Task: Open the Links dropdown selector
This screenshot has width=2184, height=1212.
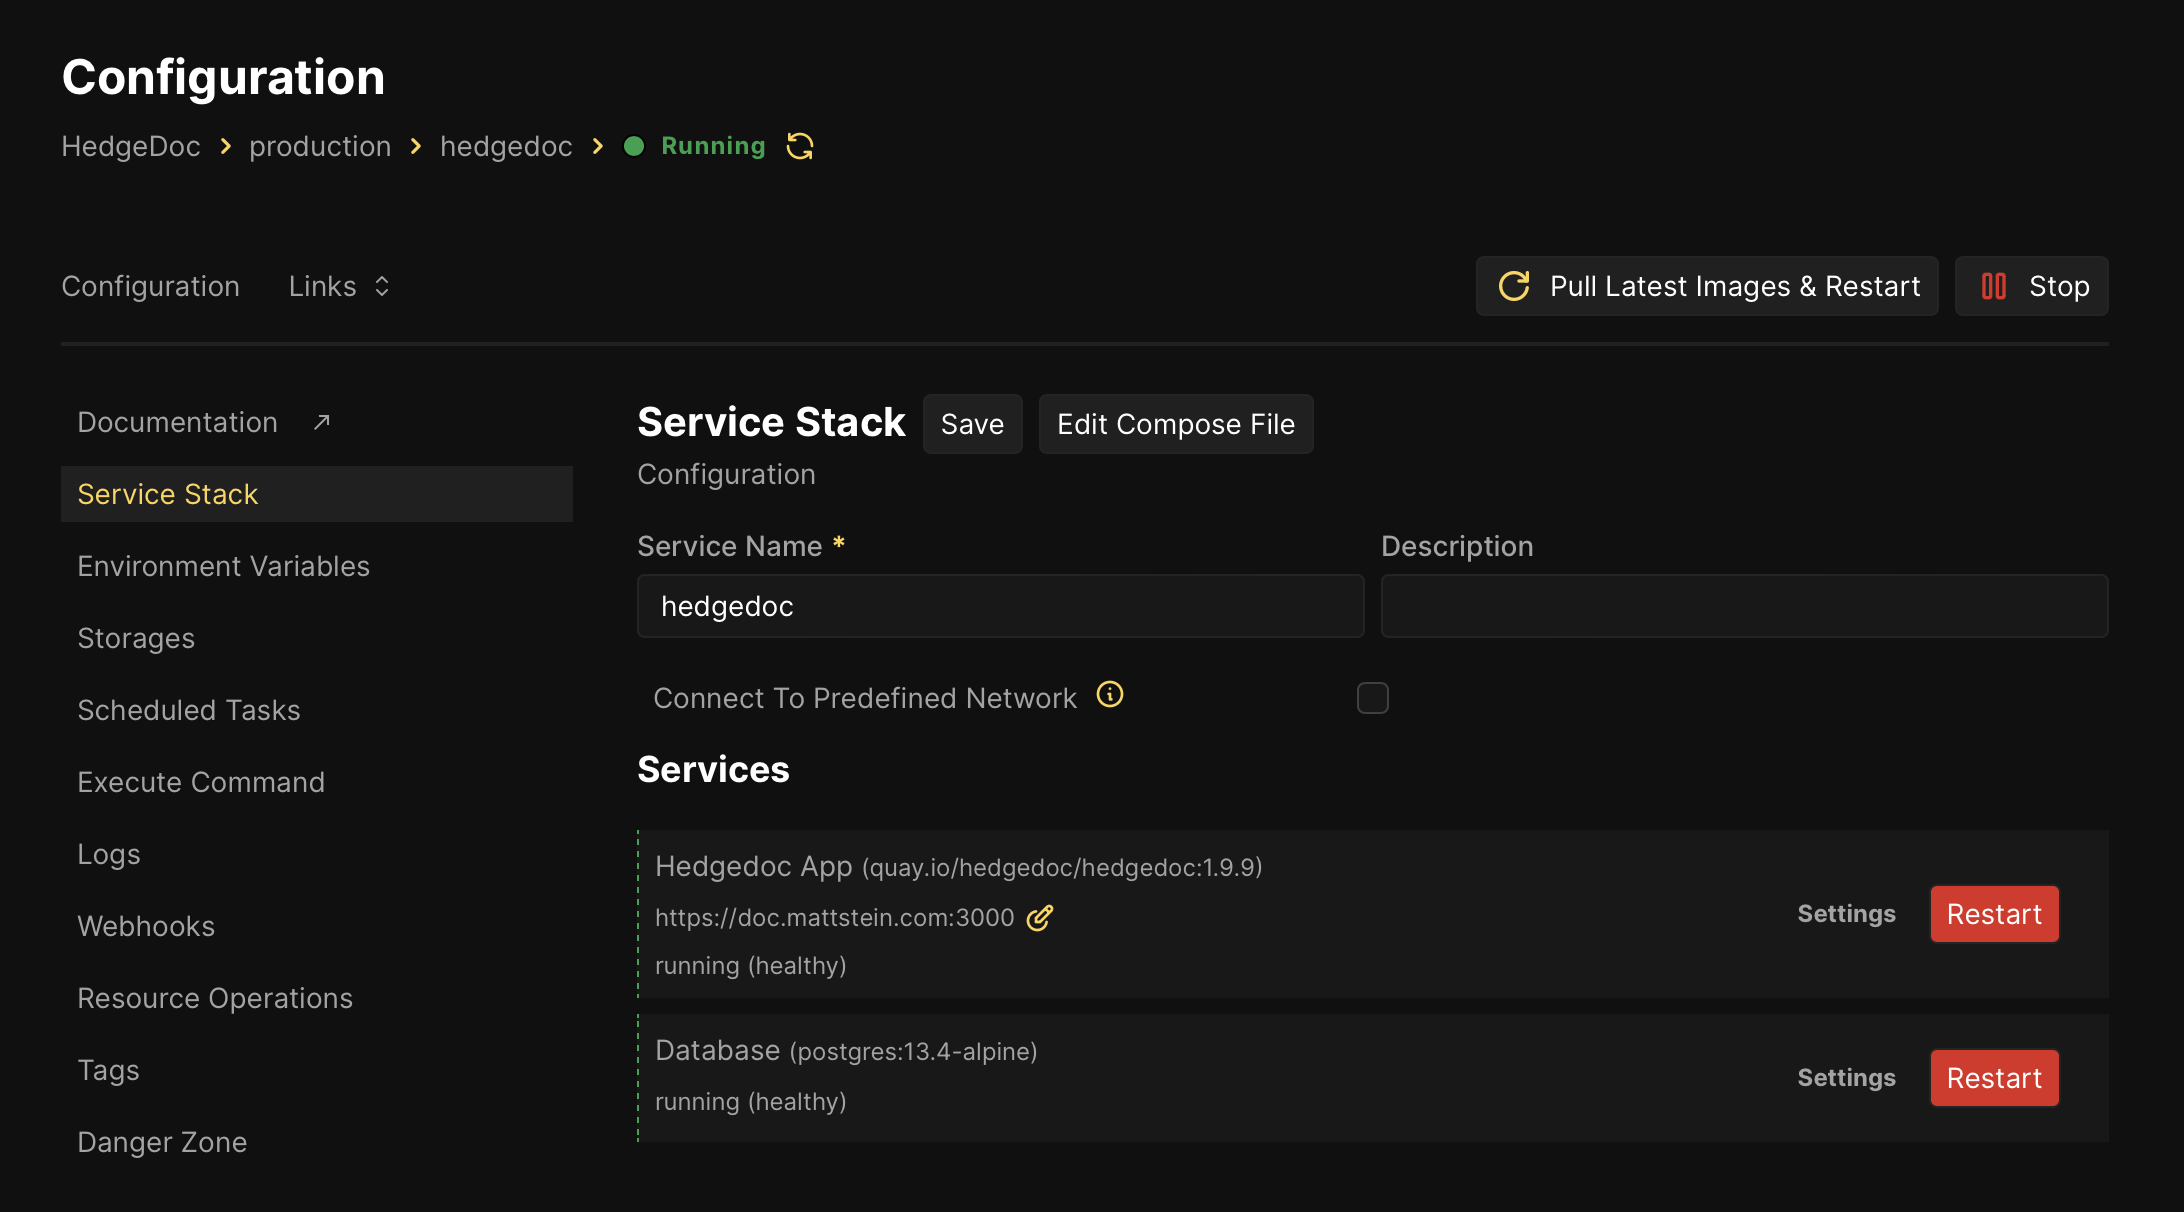Action: tap(339, 286)
